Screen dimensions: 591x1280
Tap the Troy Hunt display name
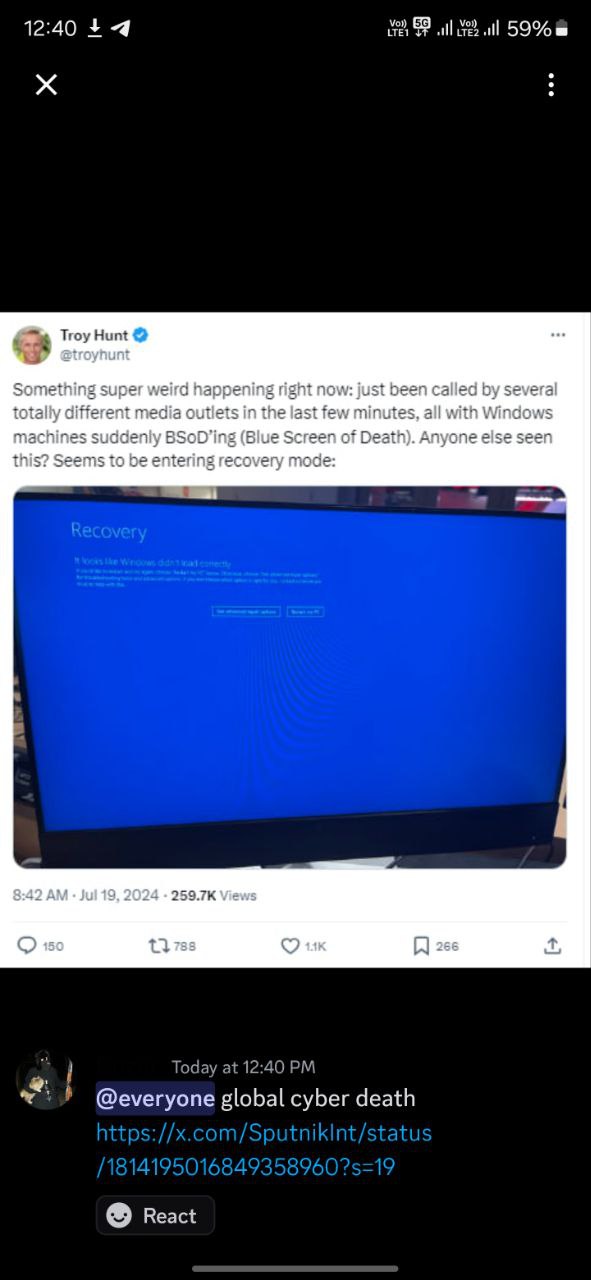pos(94,335)
